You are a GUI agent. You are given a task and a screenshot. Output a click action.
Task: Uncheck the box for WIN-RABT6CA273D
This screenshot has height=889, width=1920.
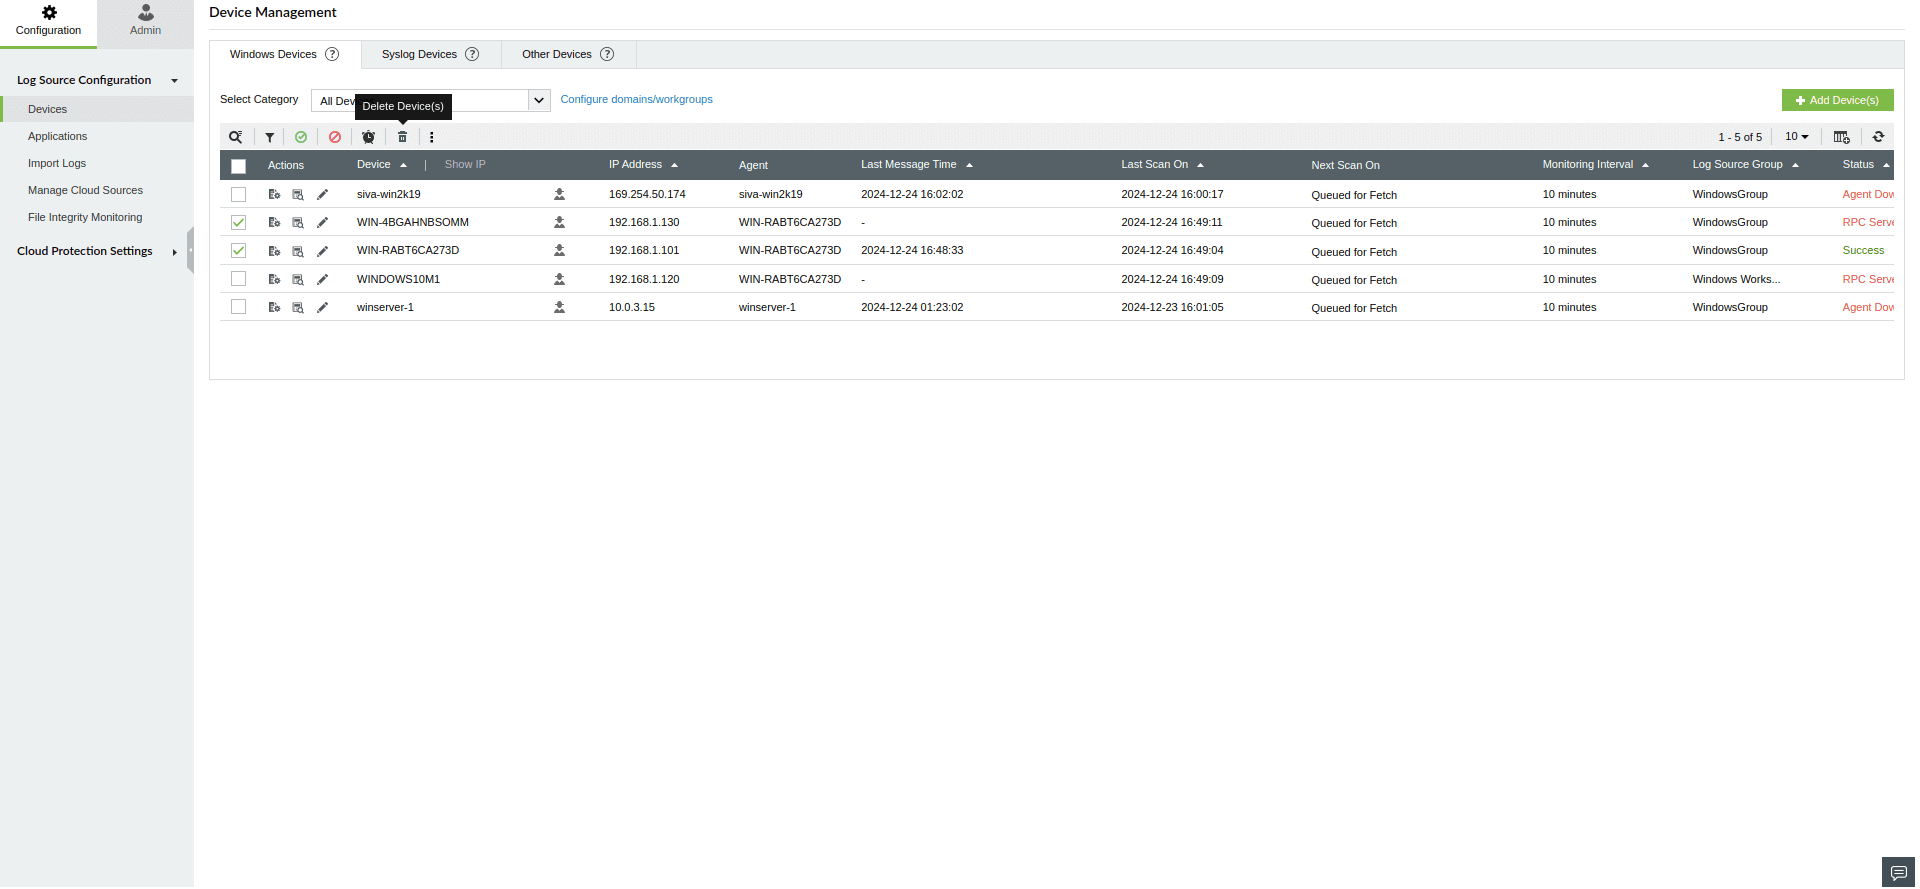238,250
